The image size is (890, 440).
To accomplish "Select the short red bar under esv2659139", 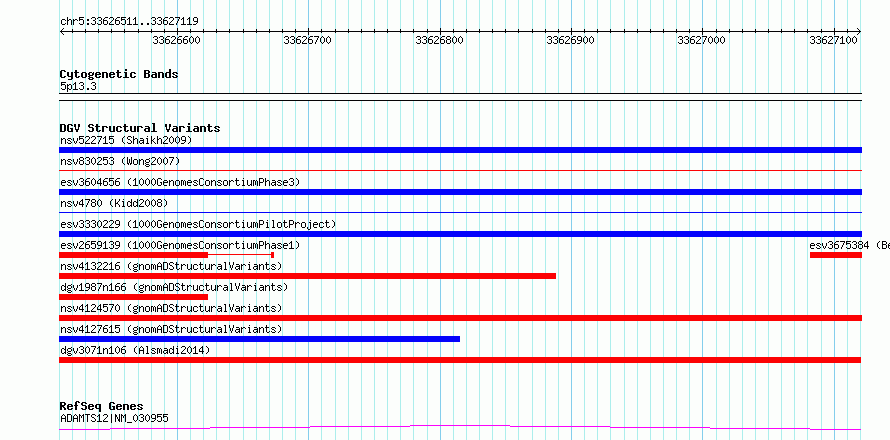I will (x=133, y=255).
